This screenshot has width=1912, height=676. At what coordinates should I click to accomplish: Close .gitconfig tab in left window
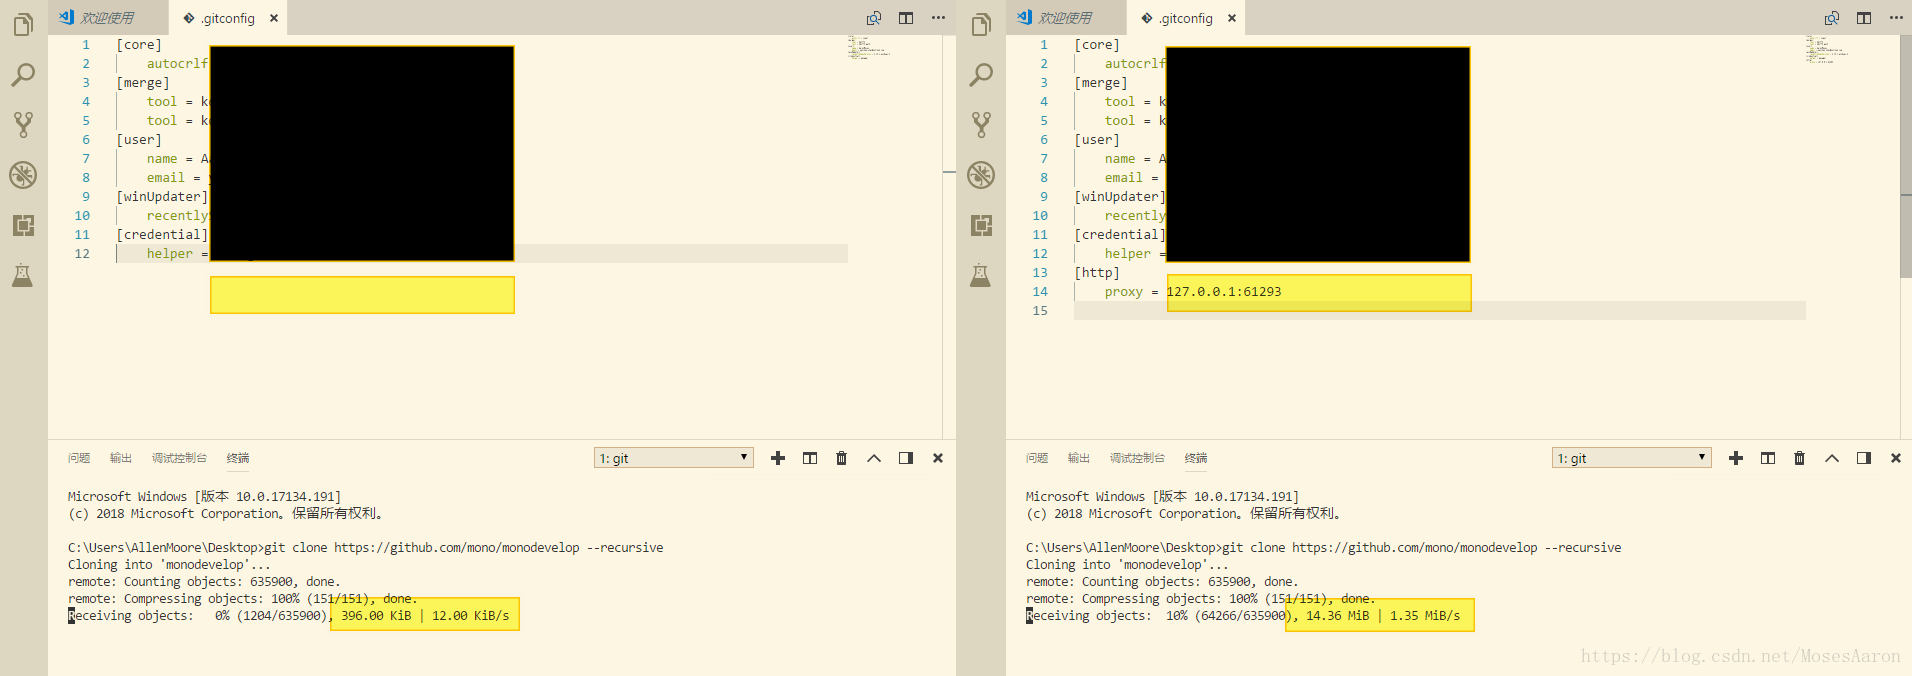(x=274, y=18)
